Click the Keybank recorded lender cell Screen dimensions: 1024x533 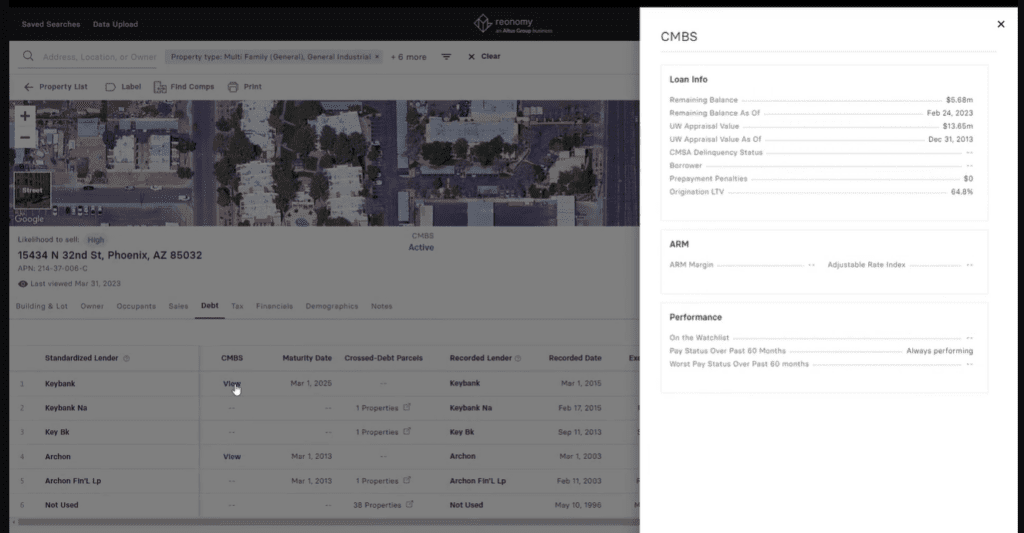465,383
